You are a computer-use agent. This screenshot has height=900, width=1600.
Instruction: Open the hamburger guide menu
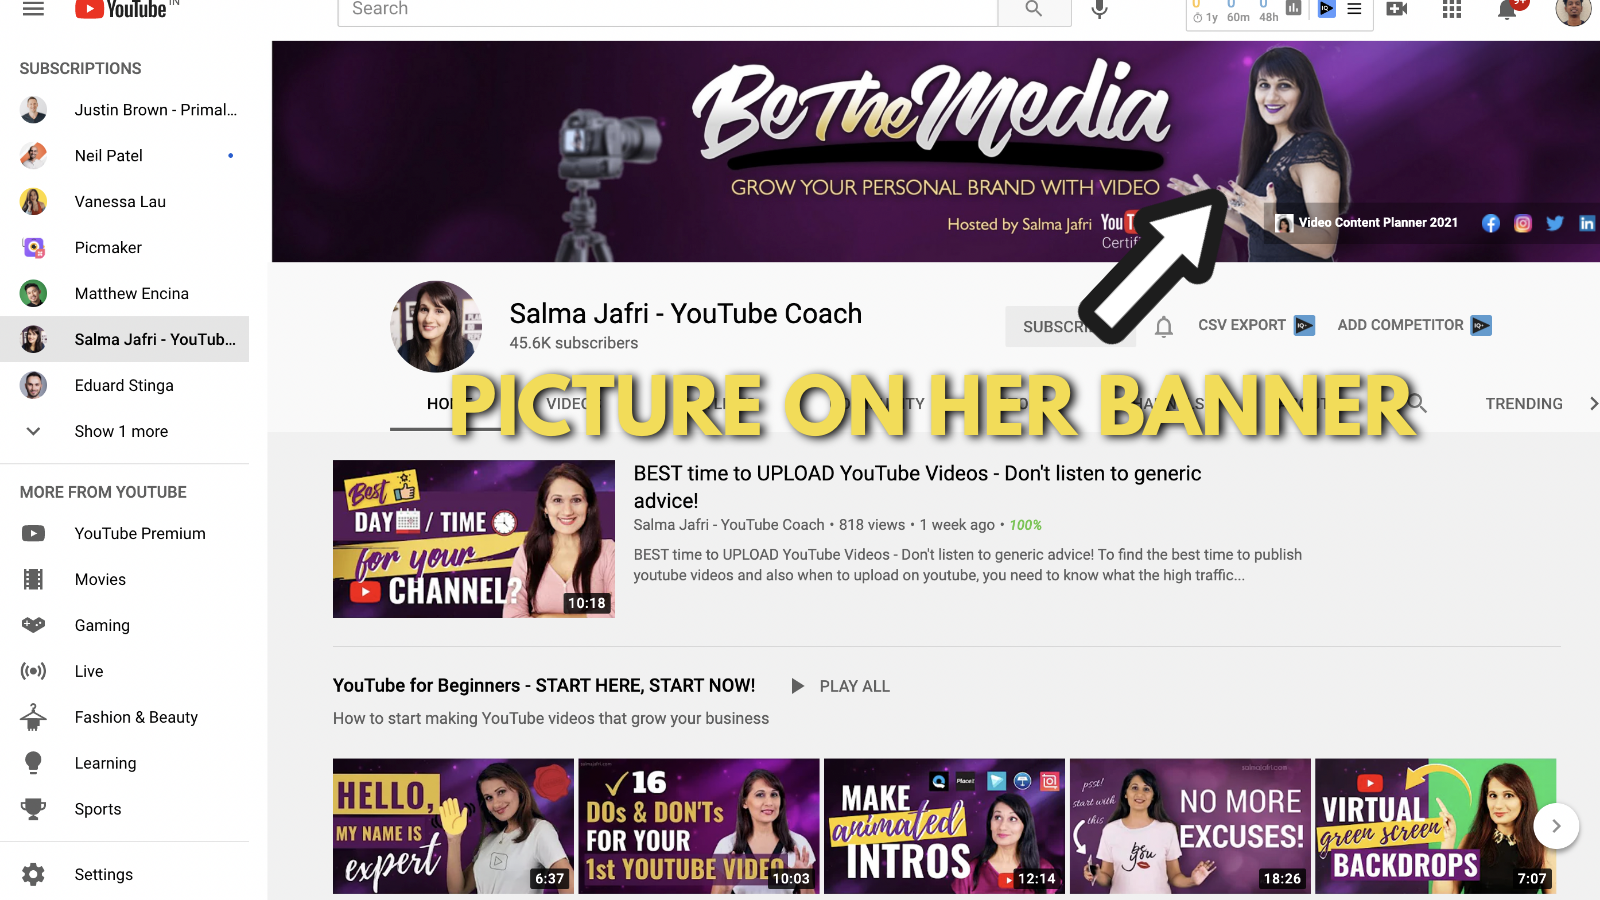coord(33,9)
